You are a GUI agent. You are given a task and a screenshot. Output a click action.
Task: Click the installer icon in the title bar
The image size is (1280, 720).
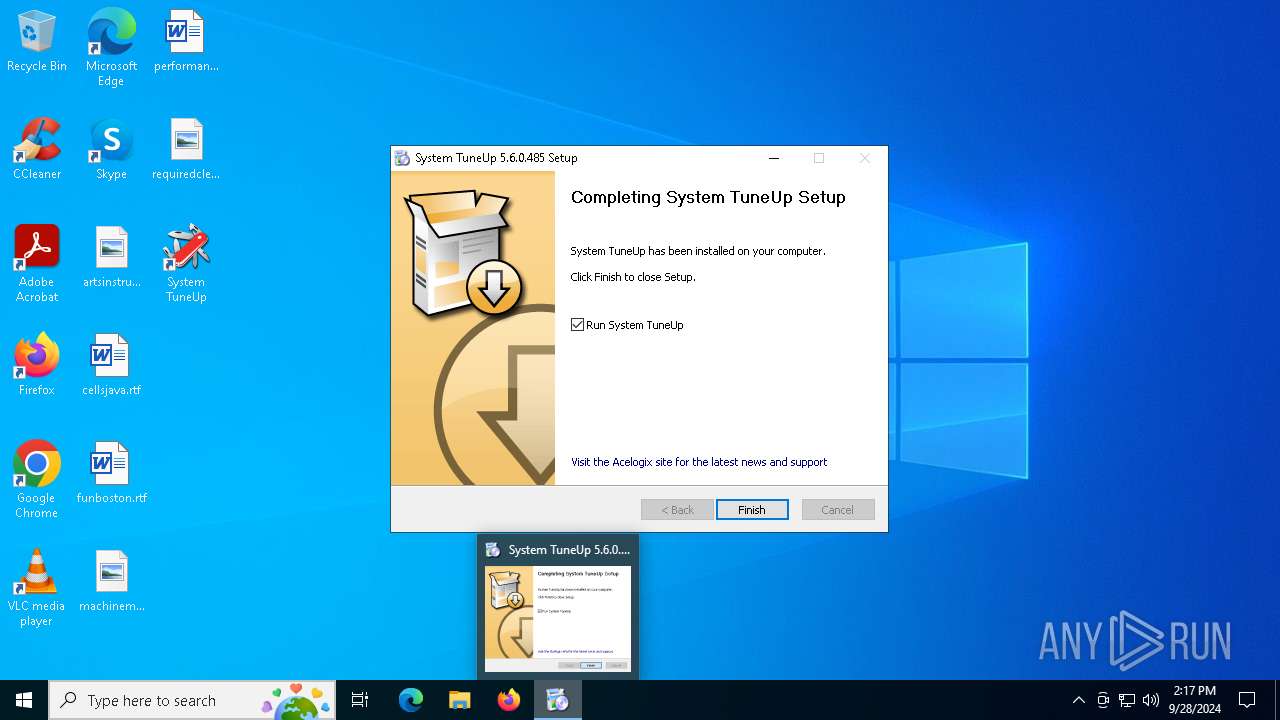pyautogui.click(x=402, y=158)
